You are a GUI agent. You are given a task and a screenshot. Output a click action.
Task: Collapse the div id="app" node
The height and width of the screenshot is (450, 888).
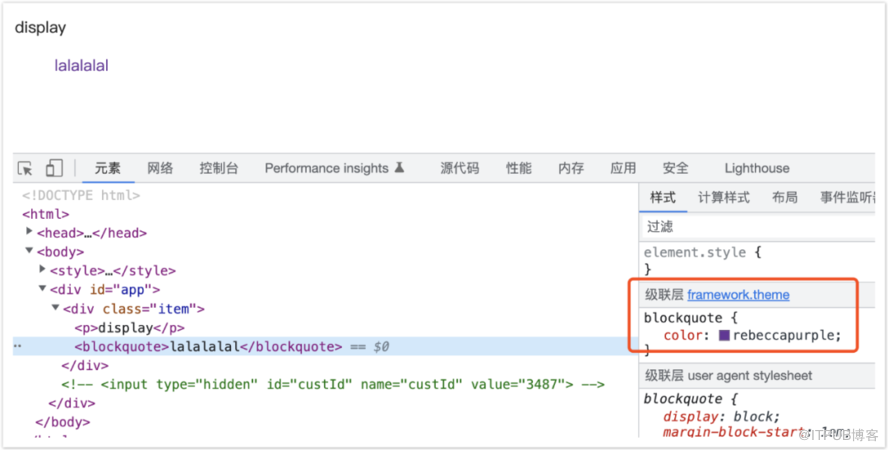[x=42, y=289]
